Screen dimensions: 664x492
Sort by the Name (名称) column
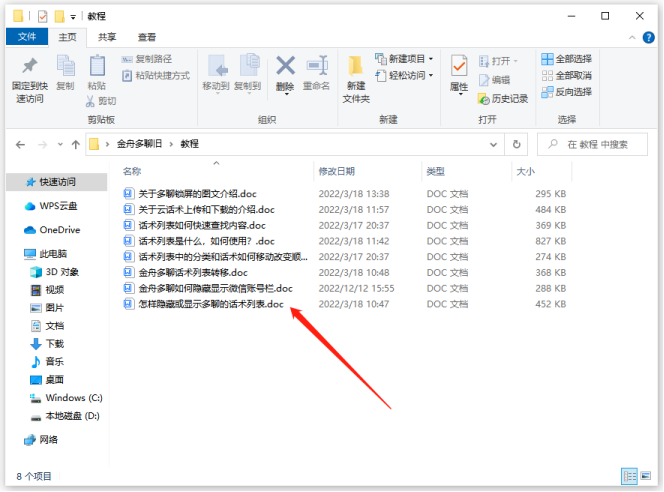[x=132, y=171]
